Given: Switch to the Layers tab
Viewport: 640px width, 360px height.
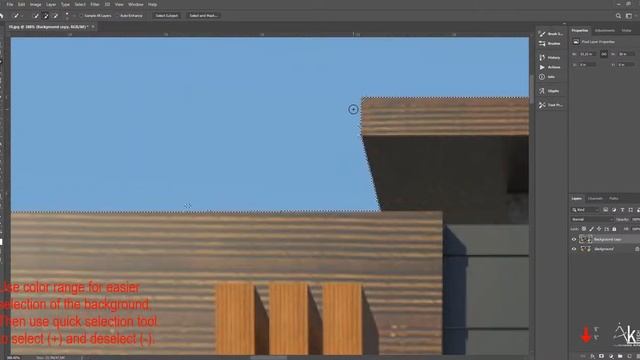Looking at the screenshot, I should (x=576, y=199).
